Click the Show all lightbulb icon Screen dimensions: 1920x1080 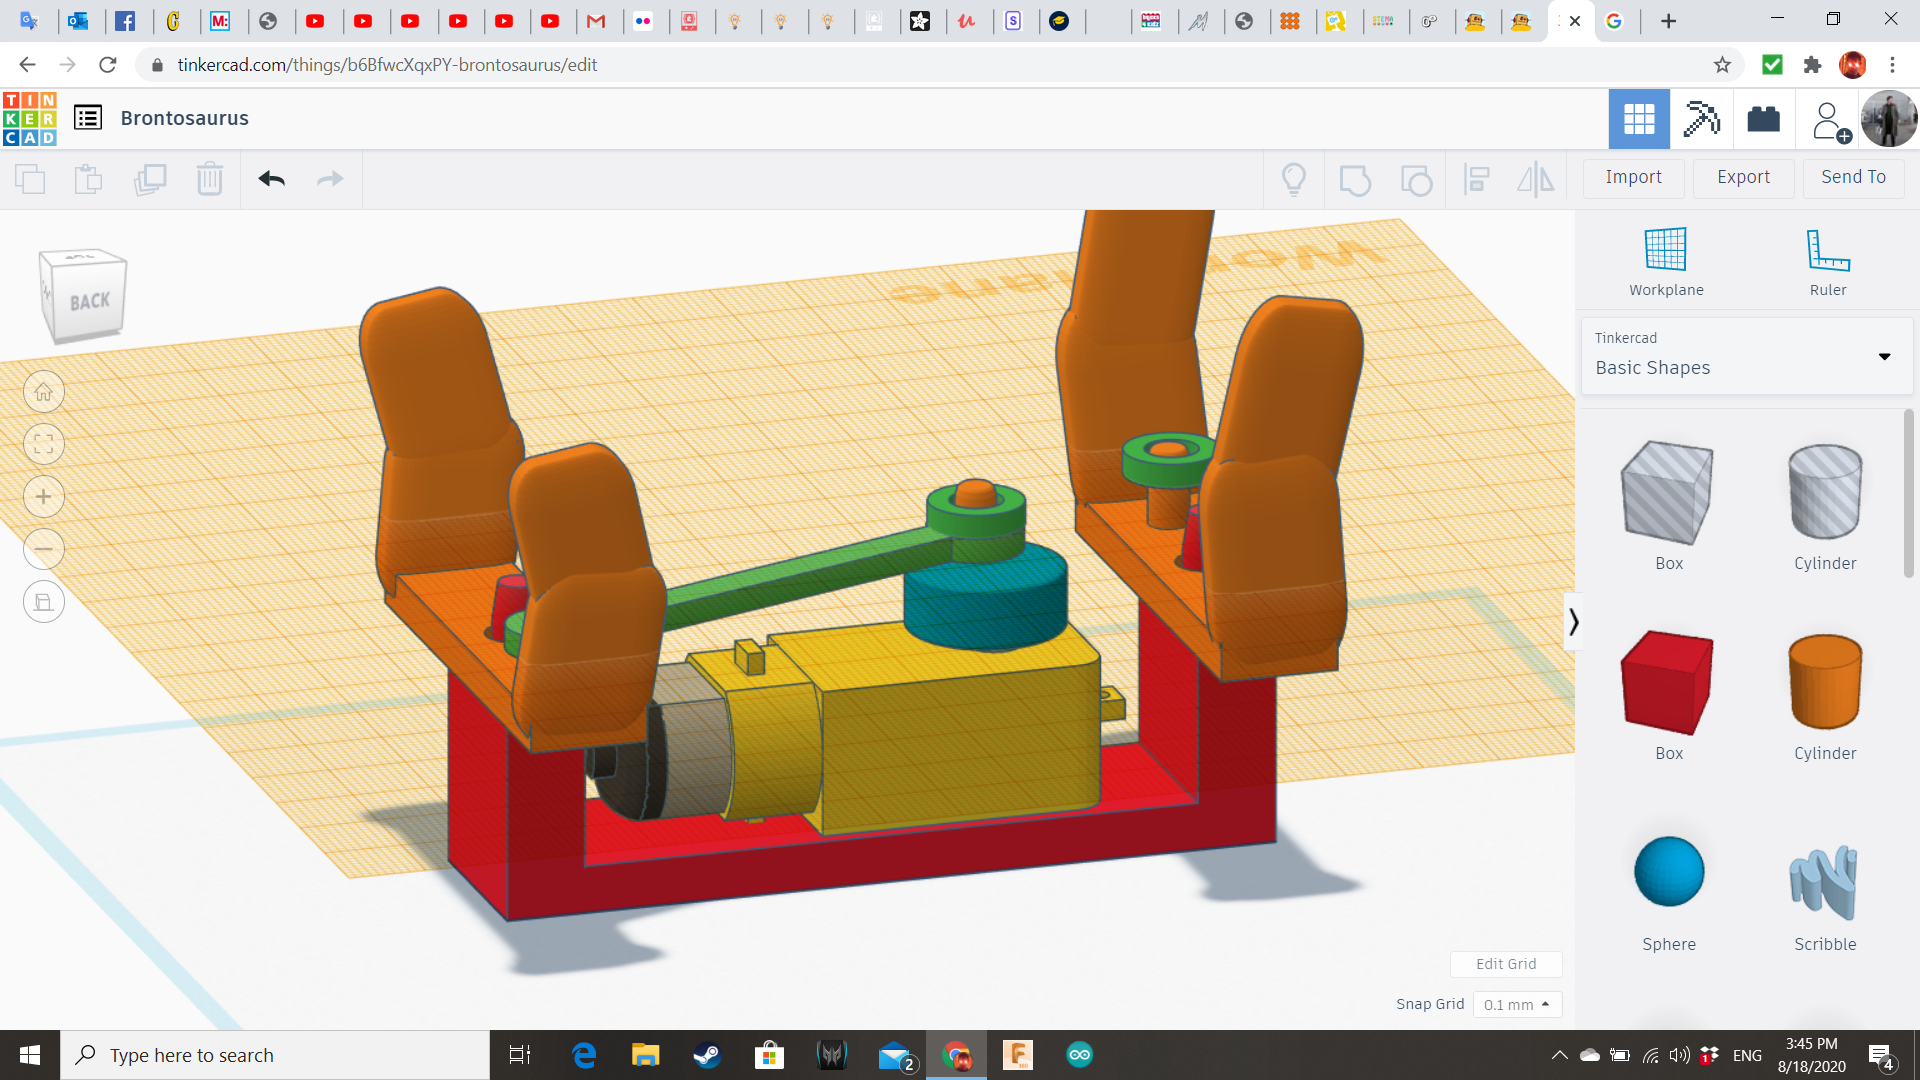pyautogui.click(x=1294, y=179)
